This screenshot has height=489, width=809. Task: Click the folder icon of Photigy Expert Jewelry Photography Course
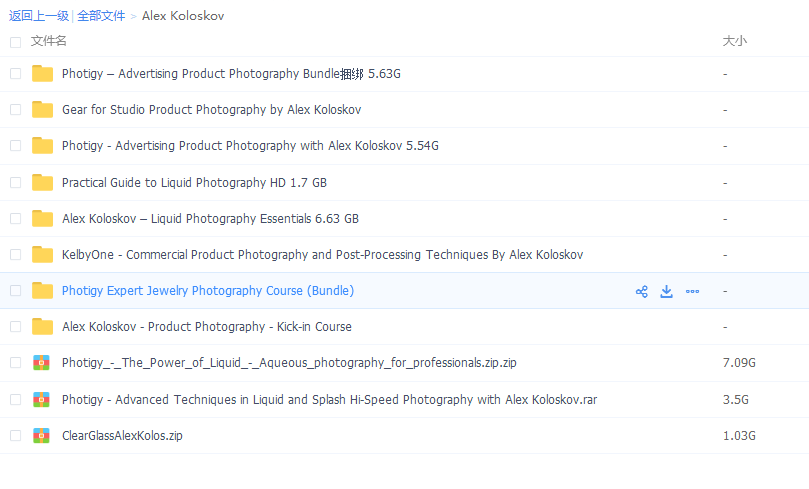click(x=42, y=291)
